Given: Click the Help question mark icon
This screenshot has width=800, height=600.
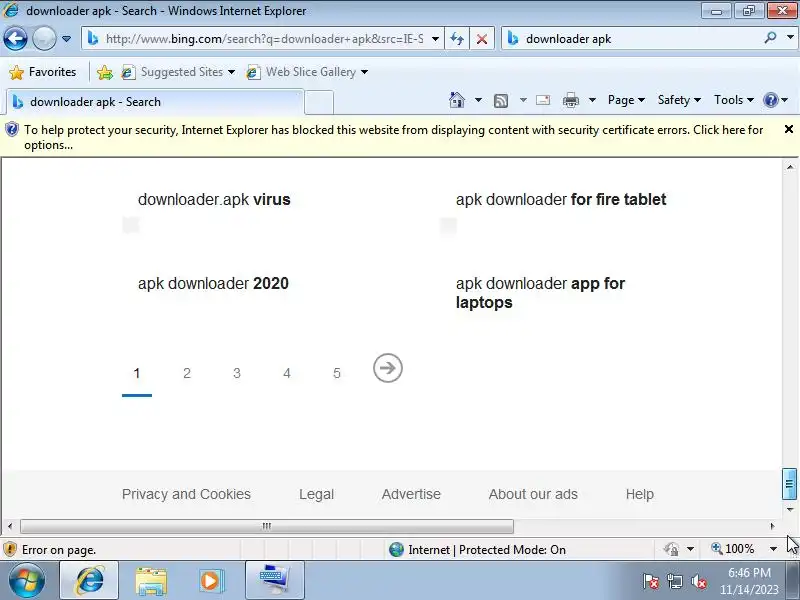Looking at the screenshot, I should tap(770, 100).
